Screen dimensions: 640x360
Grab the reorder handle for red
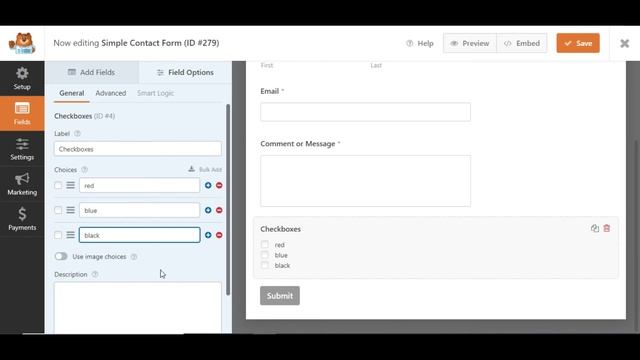[71, 185]
